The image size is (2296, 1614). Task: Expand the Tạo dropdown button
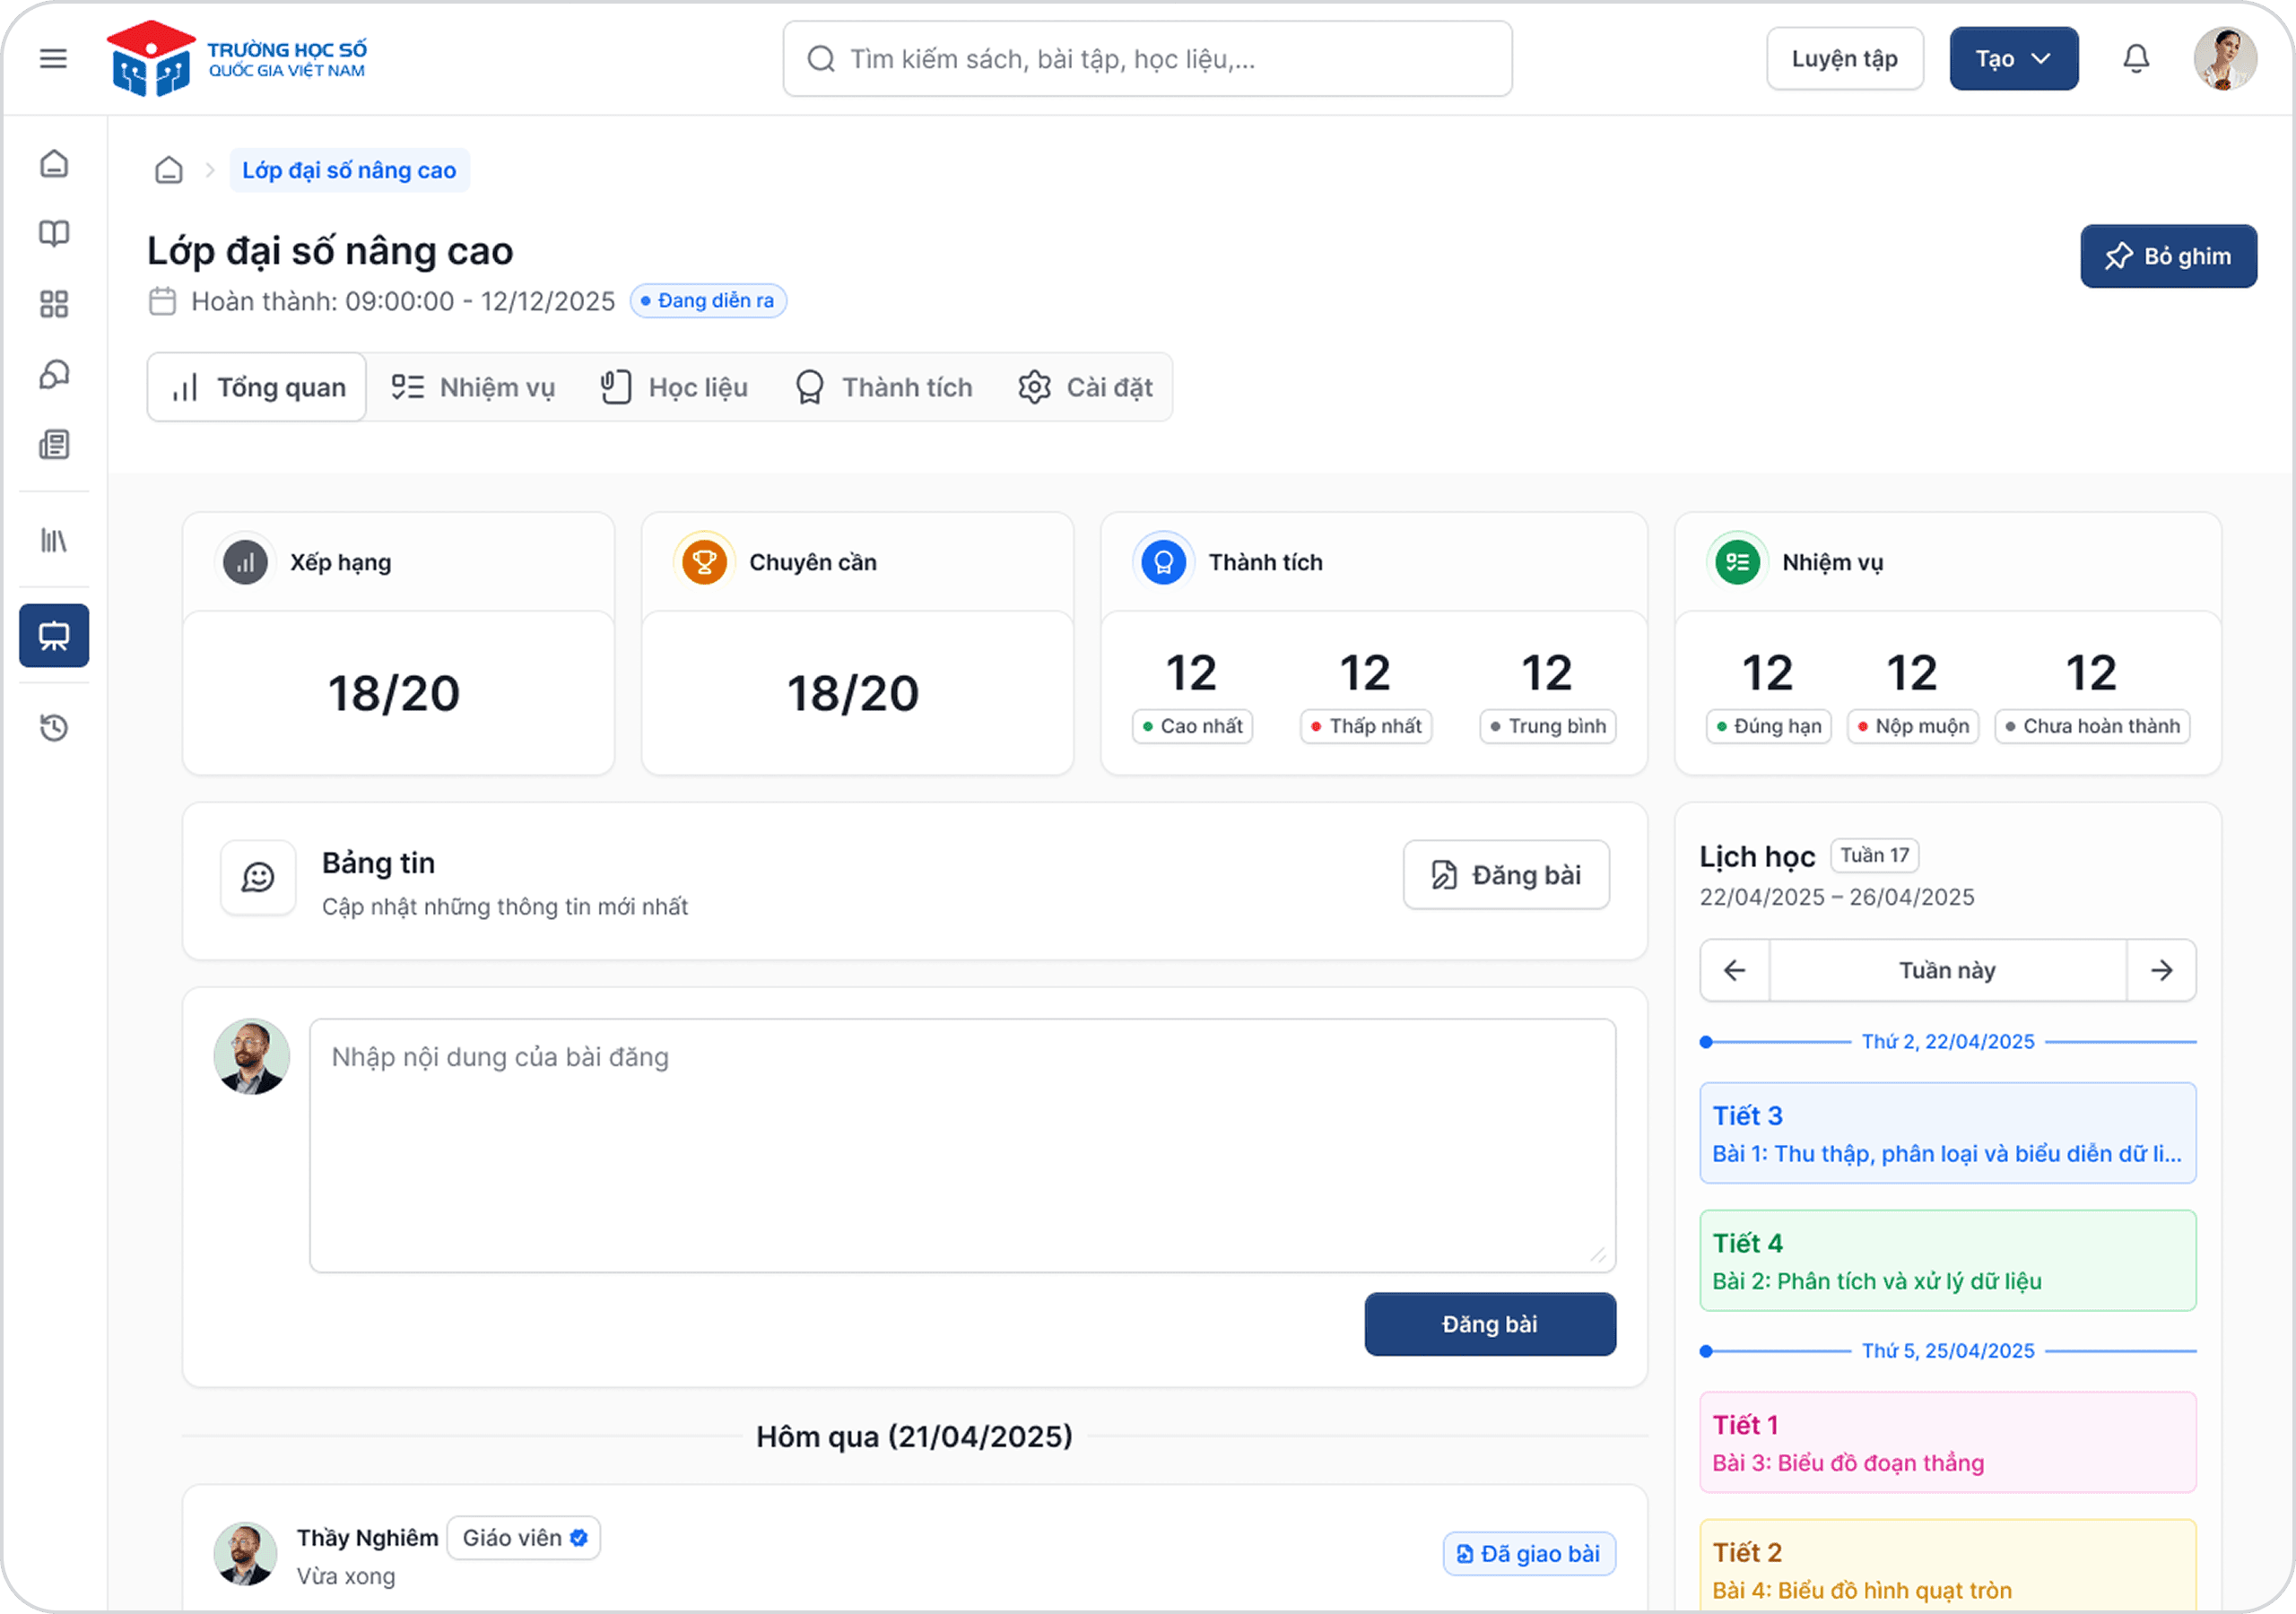2013,59
